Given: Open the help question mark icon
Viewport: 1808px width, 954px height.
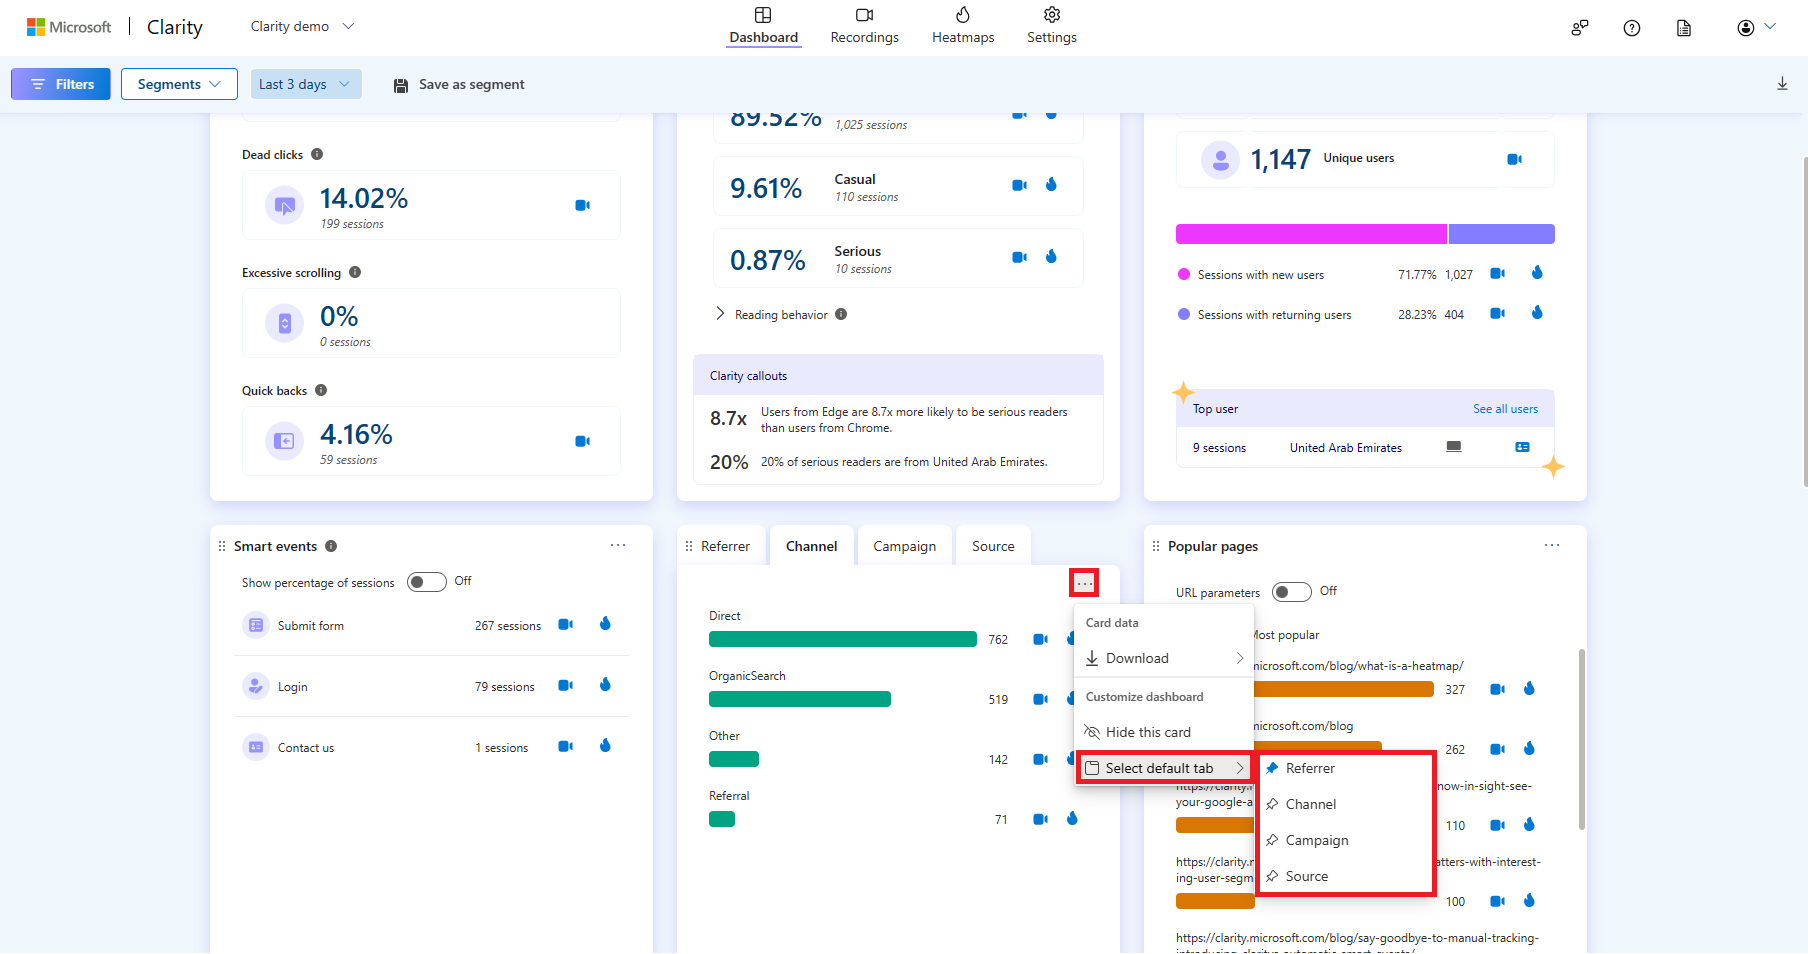Looking at the screenshot, I should click(x=1632, y=28).
